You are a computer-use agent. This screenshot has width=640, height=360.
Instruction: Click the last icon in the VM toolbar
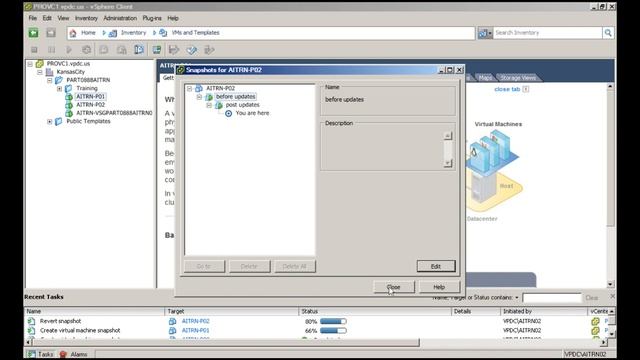(209, 50)
